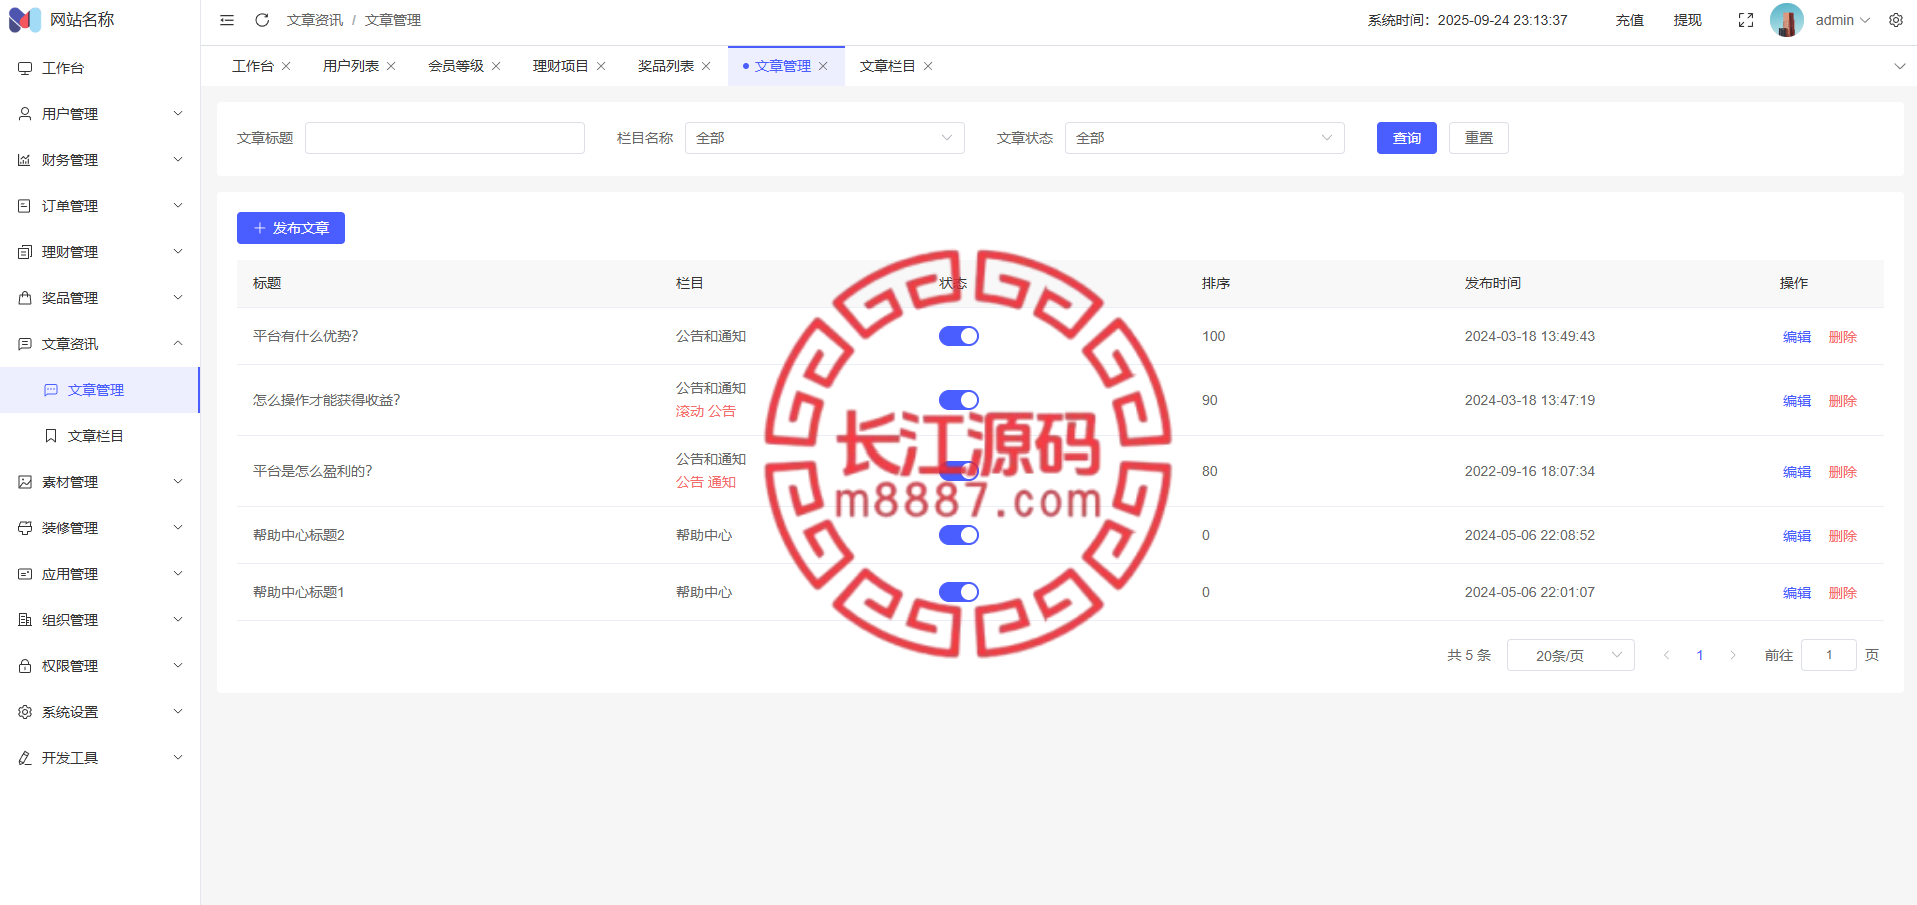Click the admin avatar image
This screenshot has height=905, width=1917.
pos(1787,20)
